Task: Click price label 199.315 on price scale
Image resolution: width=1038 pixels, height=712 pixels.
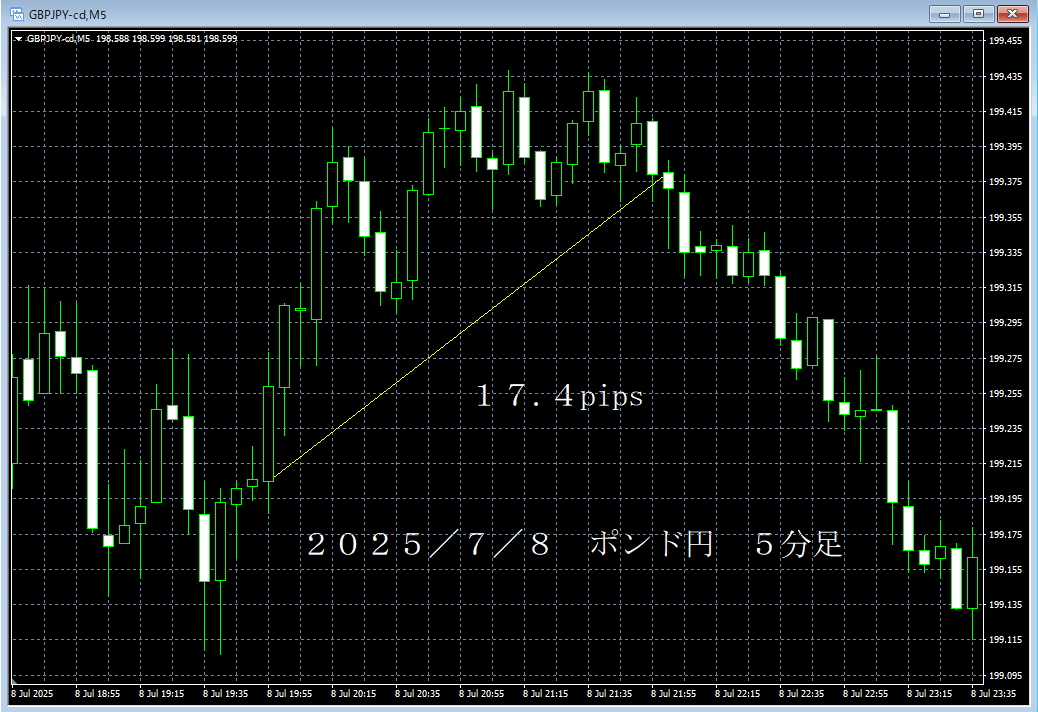Action: tap(1006, 288)
